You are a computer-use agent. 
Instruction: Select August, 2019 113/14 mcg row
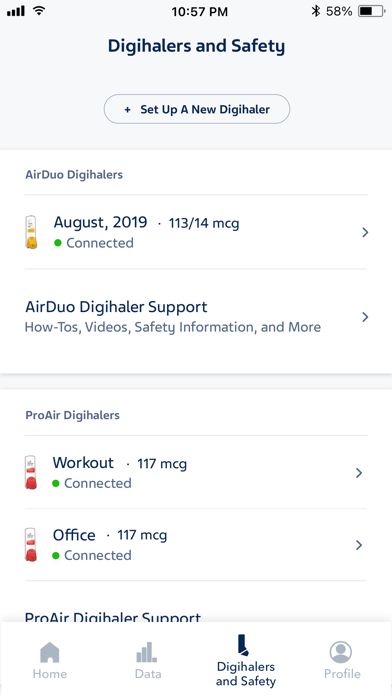point(196,232)
